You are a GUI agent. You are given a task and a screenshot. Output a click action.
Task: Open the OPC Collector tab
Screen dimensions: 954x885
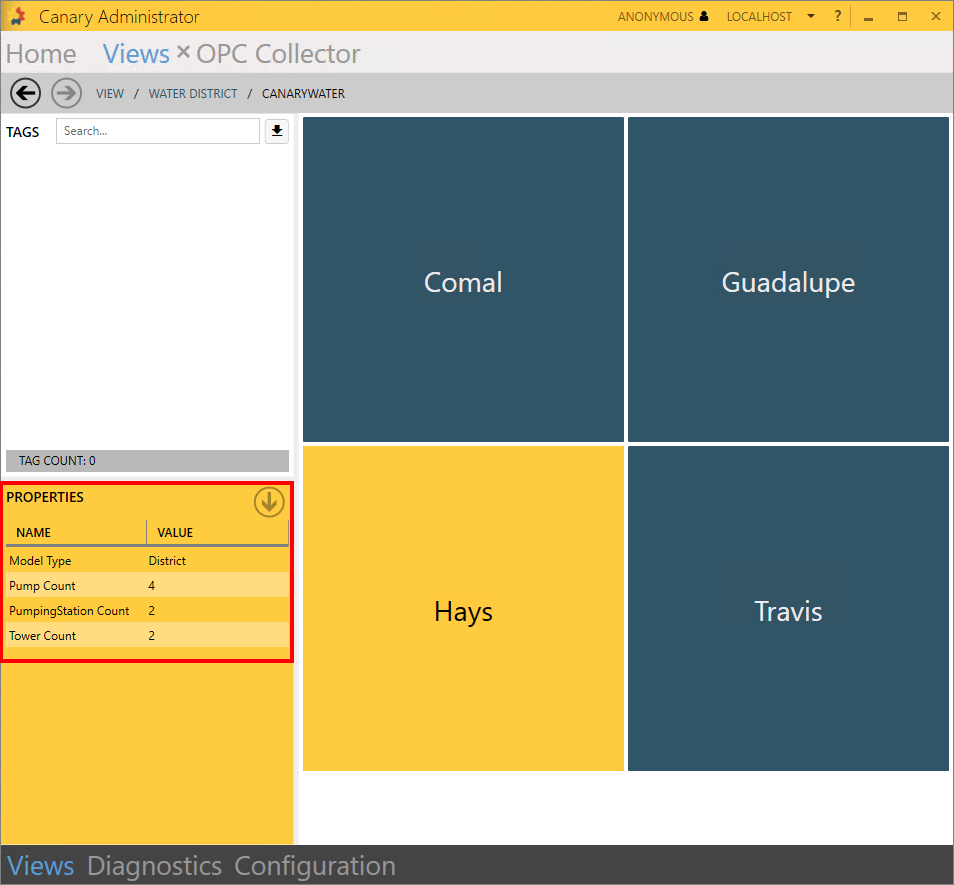point(278,54)
